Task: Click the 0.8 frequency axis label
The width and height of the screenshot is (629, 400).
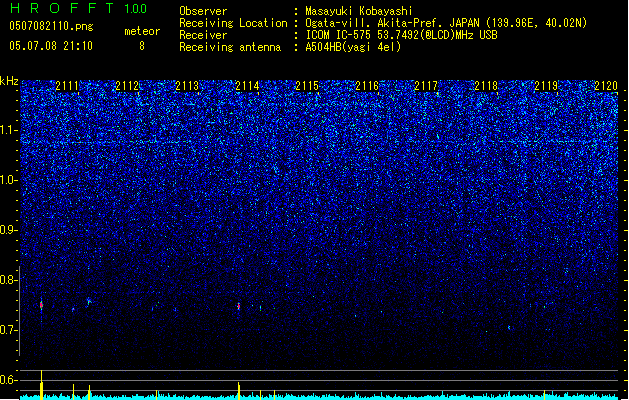Action: click(x=9, y=280)
